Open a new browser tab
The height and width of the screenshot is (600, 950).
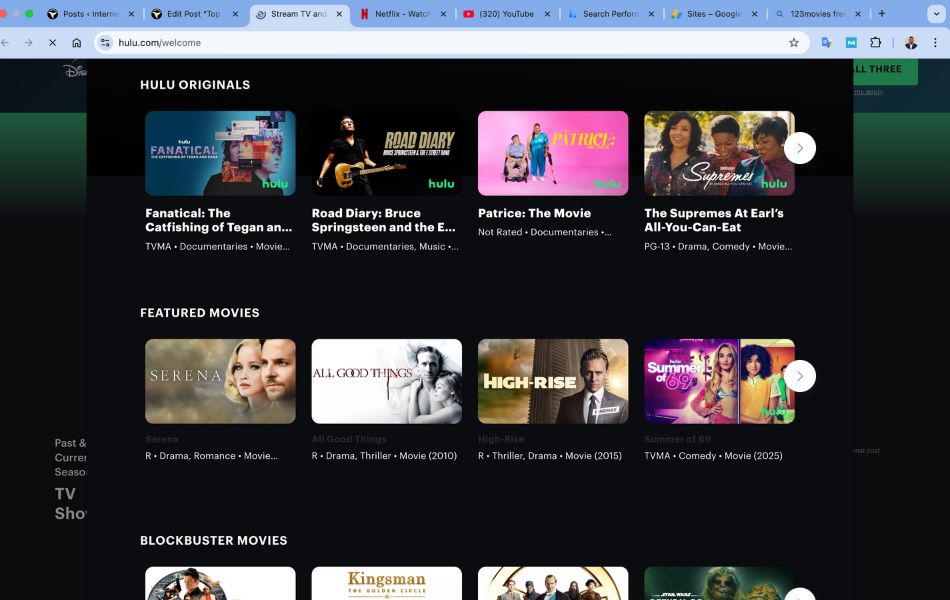[882, 13]
